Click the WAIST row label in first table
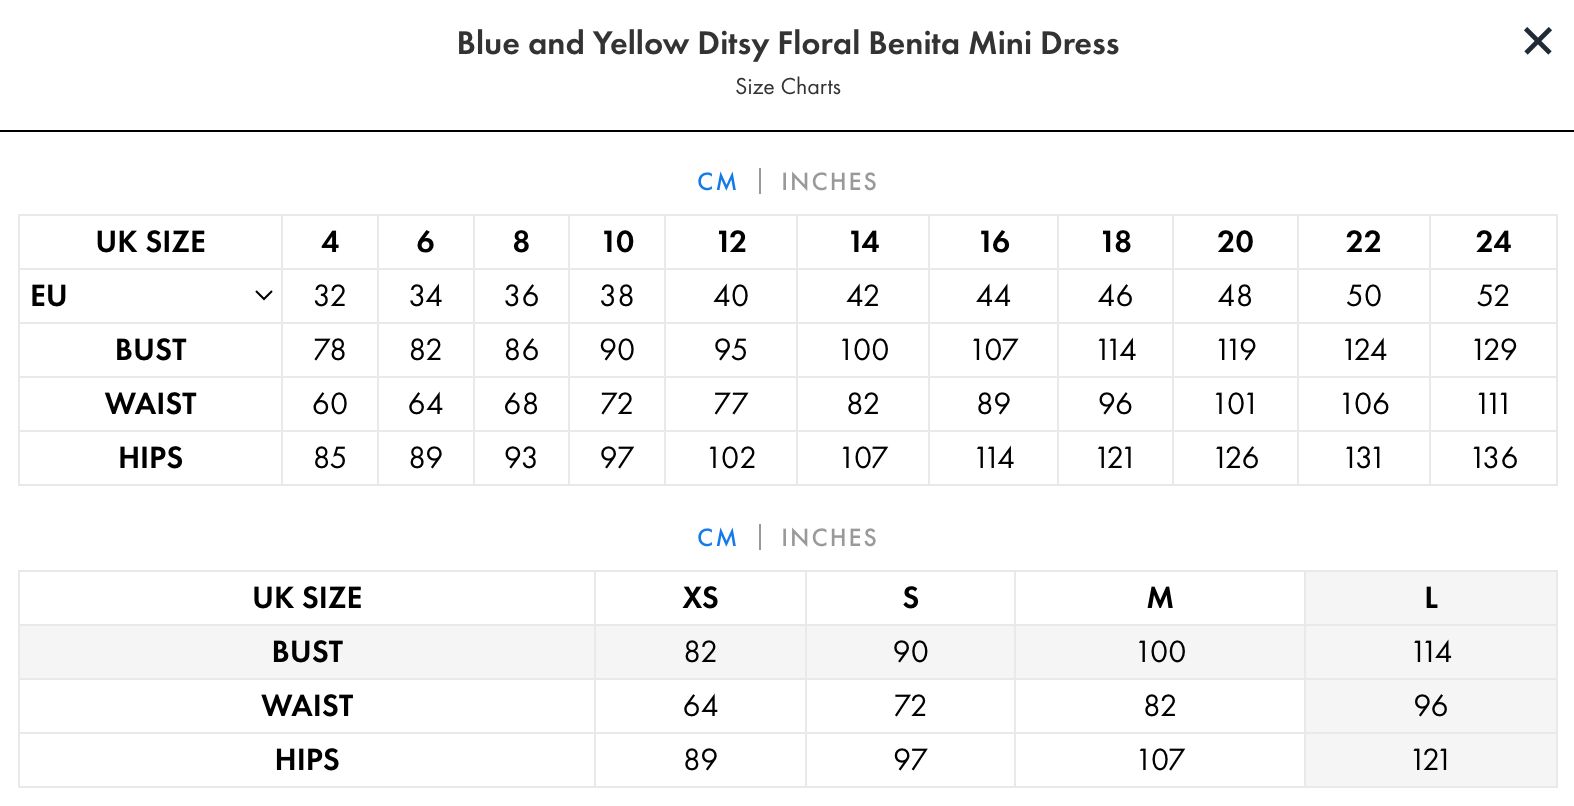This screenshot has width=1574, height=806. tap(151, 404)
